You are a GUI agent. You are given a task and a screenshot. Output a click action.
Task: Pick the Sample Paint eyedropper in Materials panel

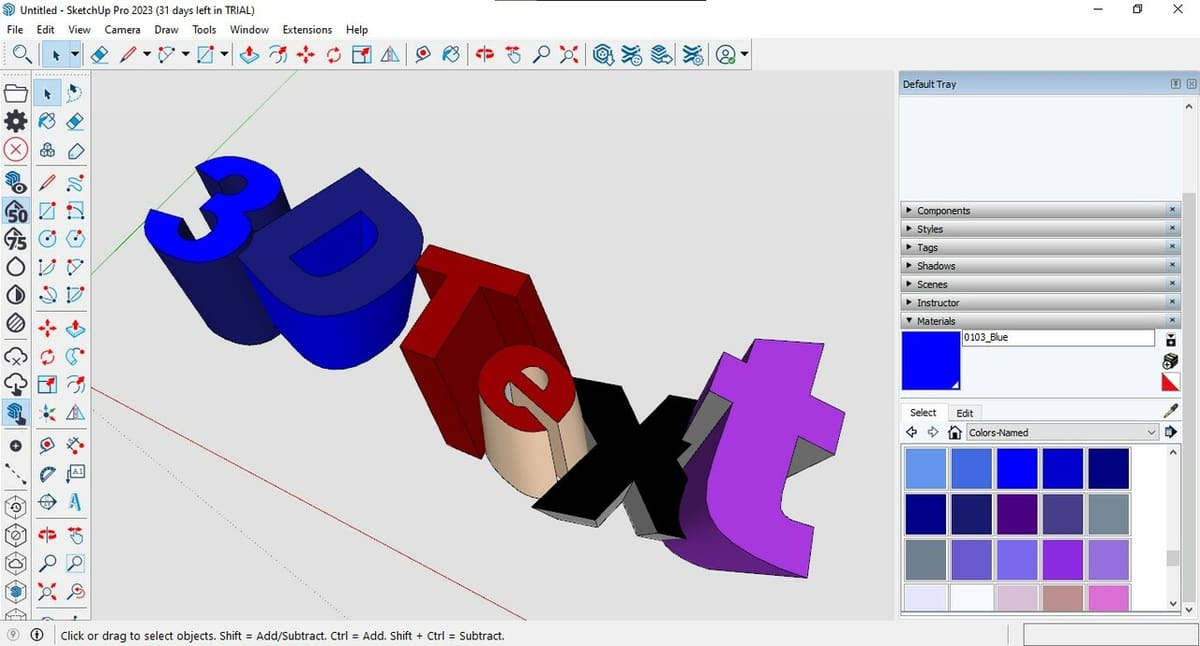pyautogui.click(x=1172, y=411)
